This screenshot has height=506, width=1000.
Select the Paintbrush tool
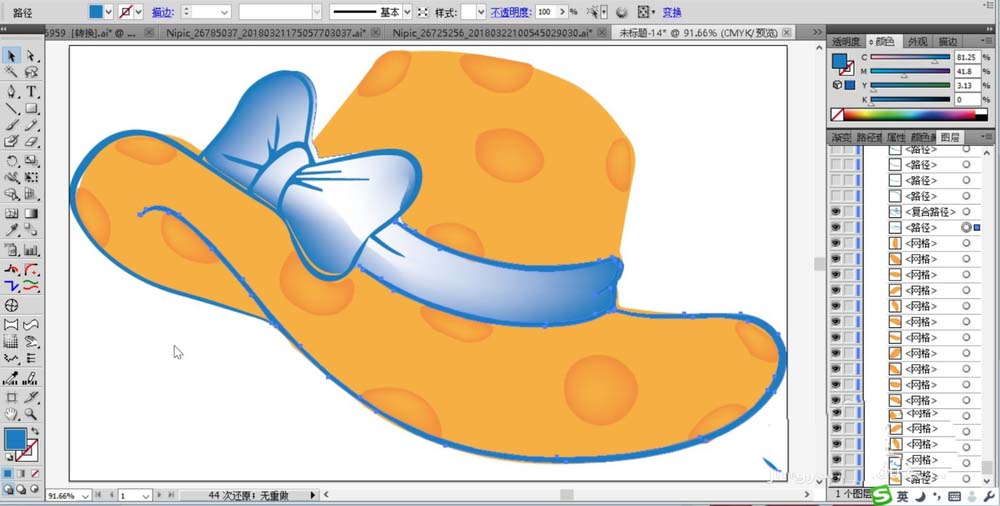tap(11, 125)
